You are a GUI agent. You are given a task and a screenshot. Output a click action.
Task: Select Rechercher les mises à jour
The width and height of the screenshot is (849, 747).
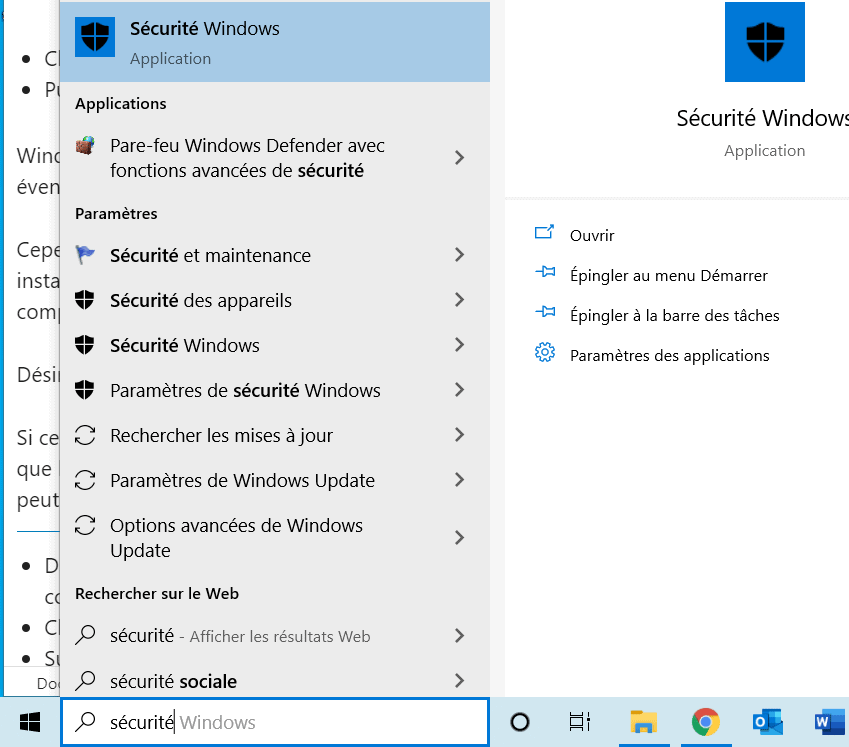click(x=275, y=435)
